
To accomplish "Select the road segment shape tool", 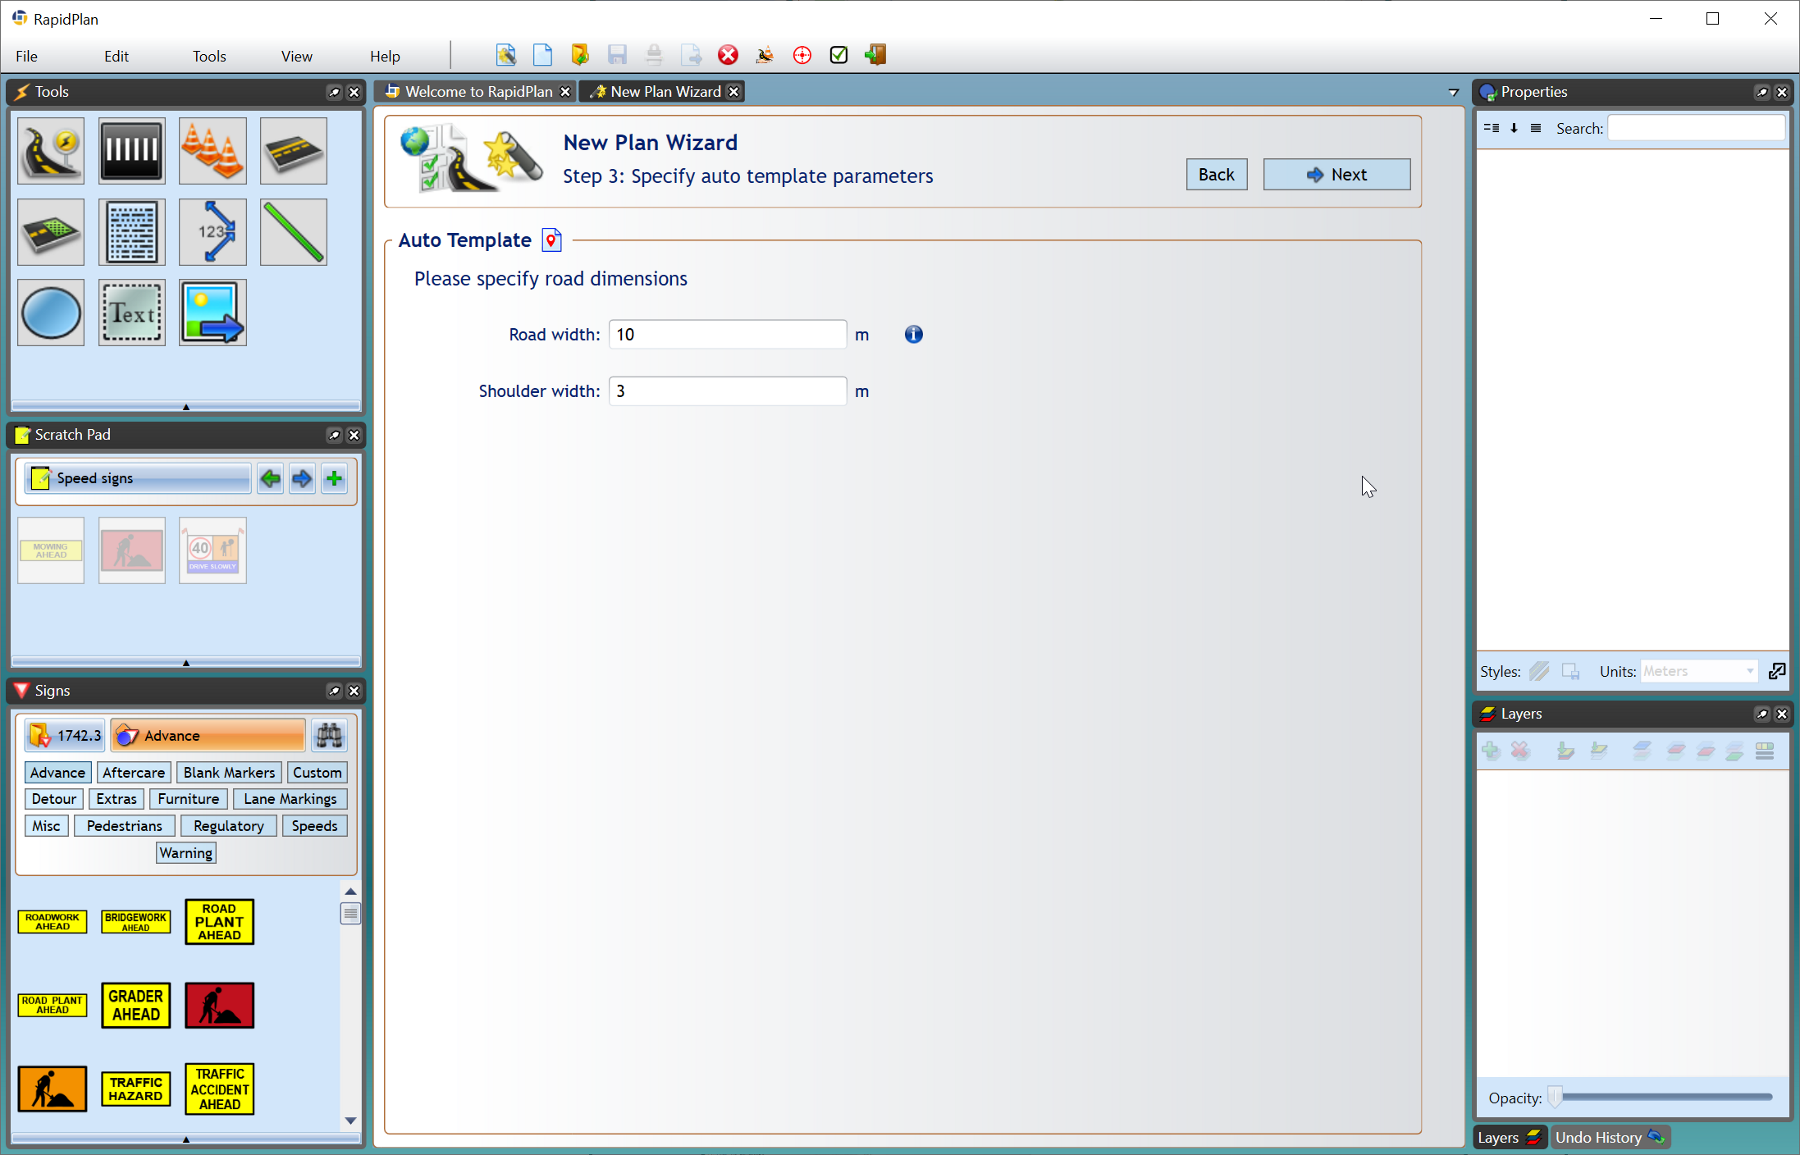I will pos(294,151).
